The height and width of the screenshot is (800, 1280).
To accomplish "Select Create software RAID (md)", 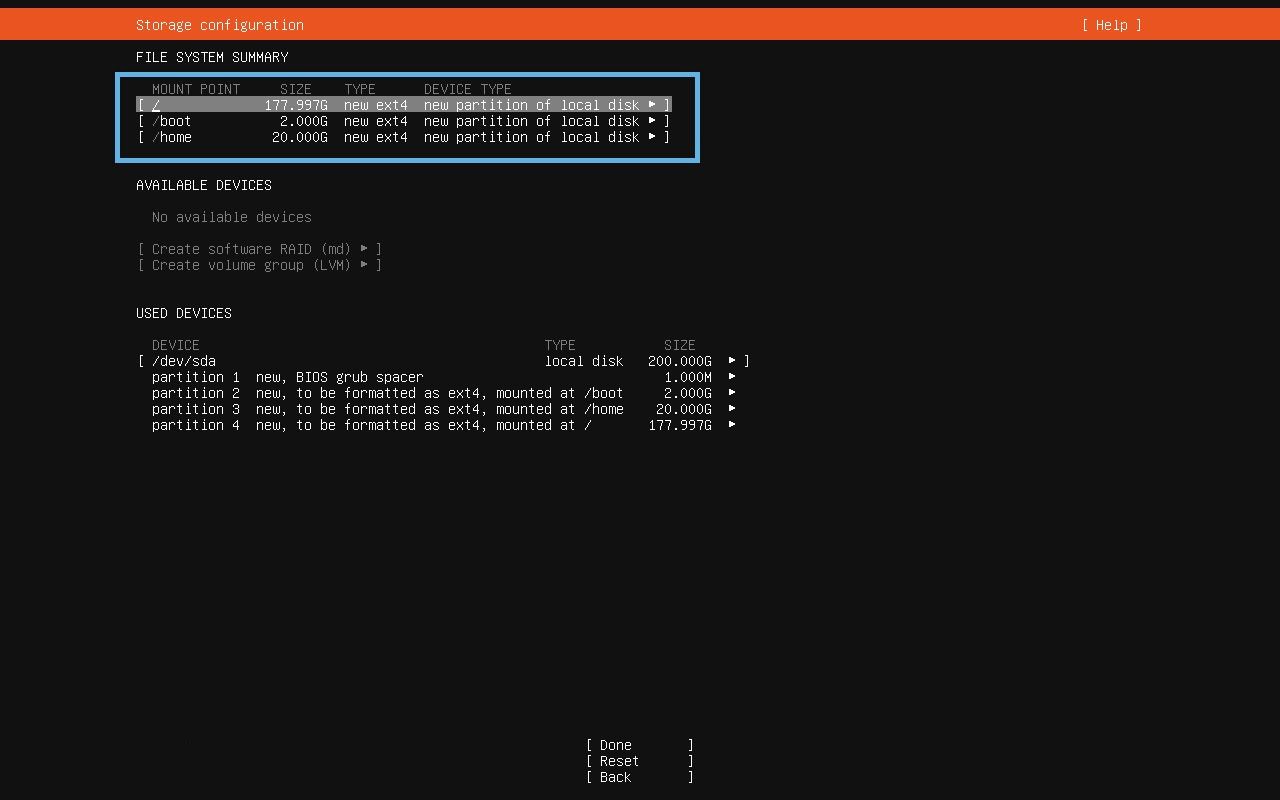I will [x=260, y=249].
